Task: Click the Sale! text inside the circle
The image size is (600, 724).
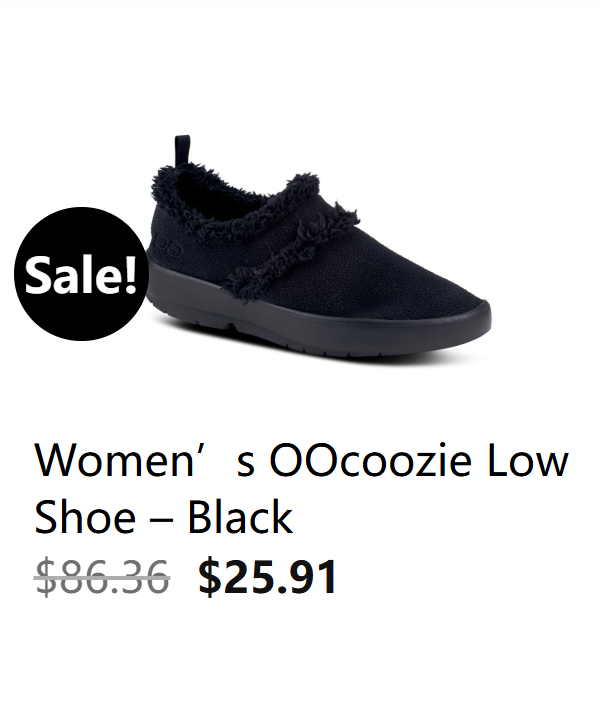Action: [x=81, y=273]
